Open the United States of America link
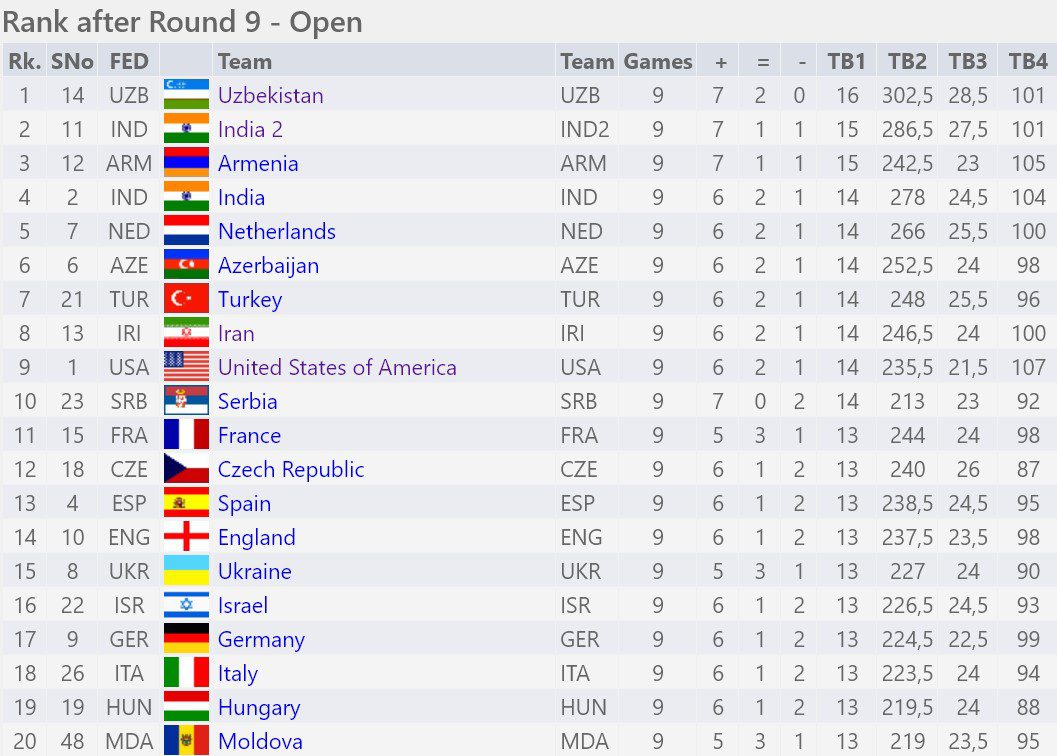 [337, 367]
